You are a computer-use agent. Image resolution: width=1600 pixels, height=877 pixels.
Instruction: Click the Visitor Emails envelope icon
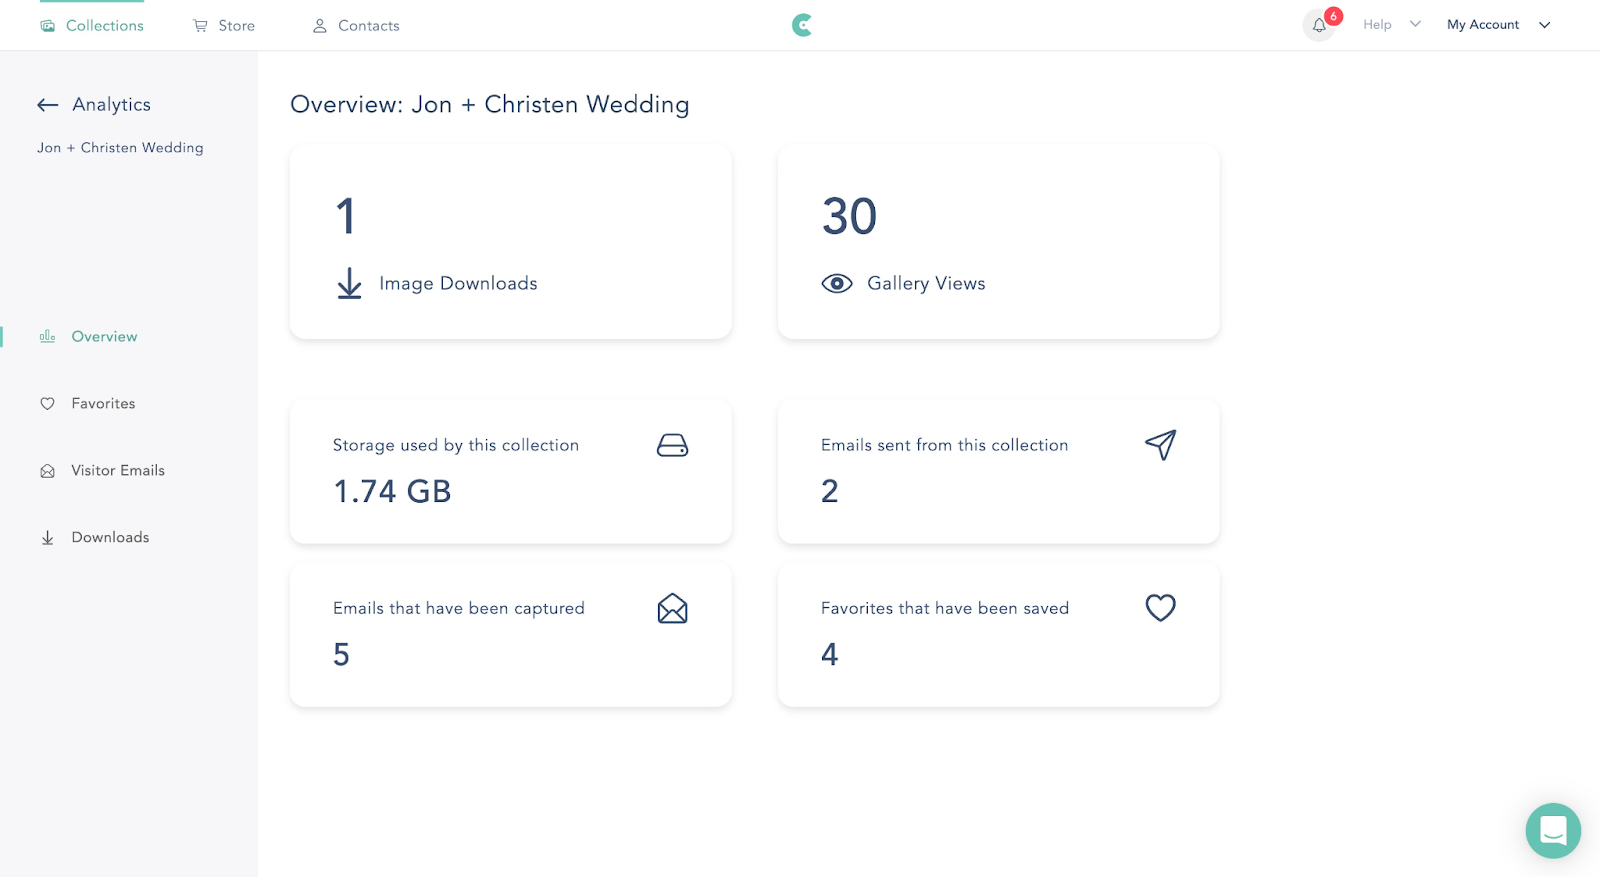click(x=47, y=471)
